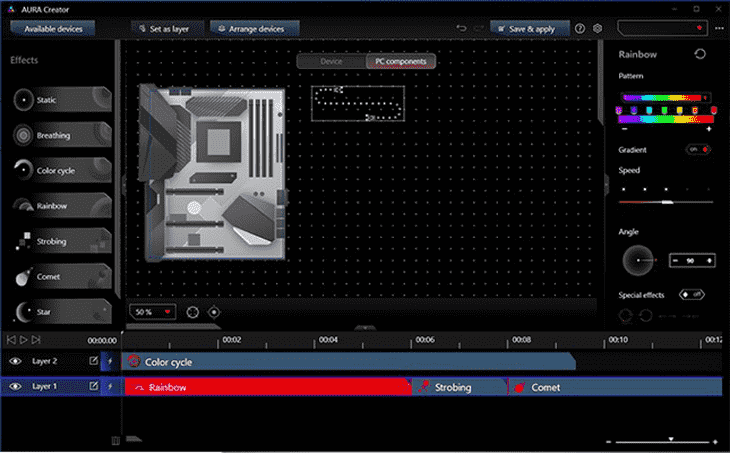730x453 pixels.
Task: Click the Set as layer button
Action: (x=168, y=29)
